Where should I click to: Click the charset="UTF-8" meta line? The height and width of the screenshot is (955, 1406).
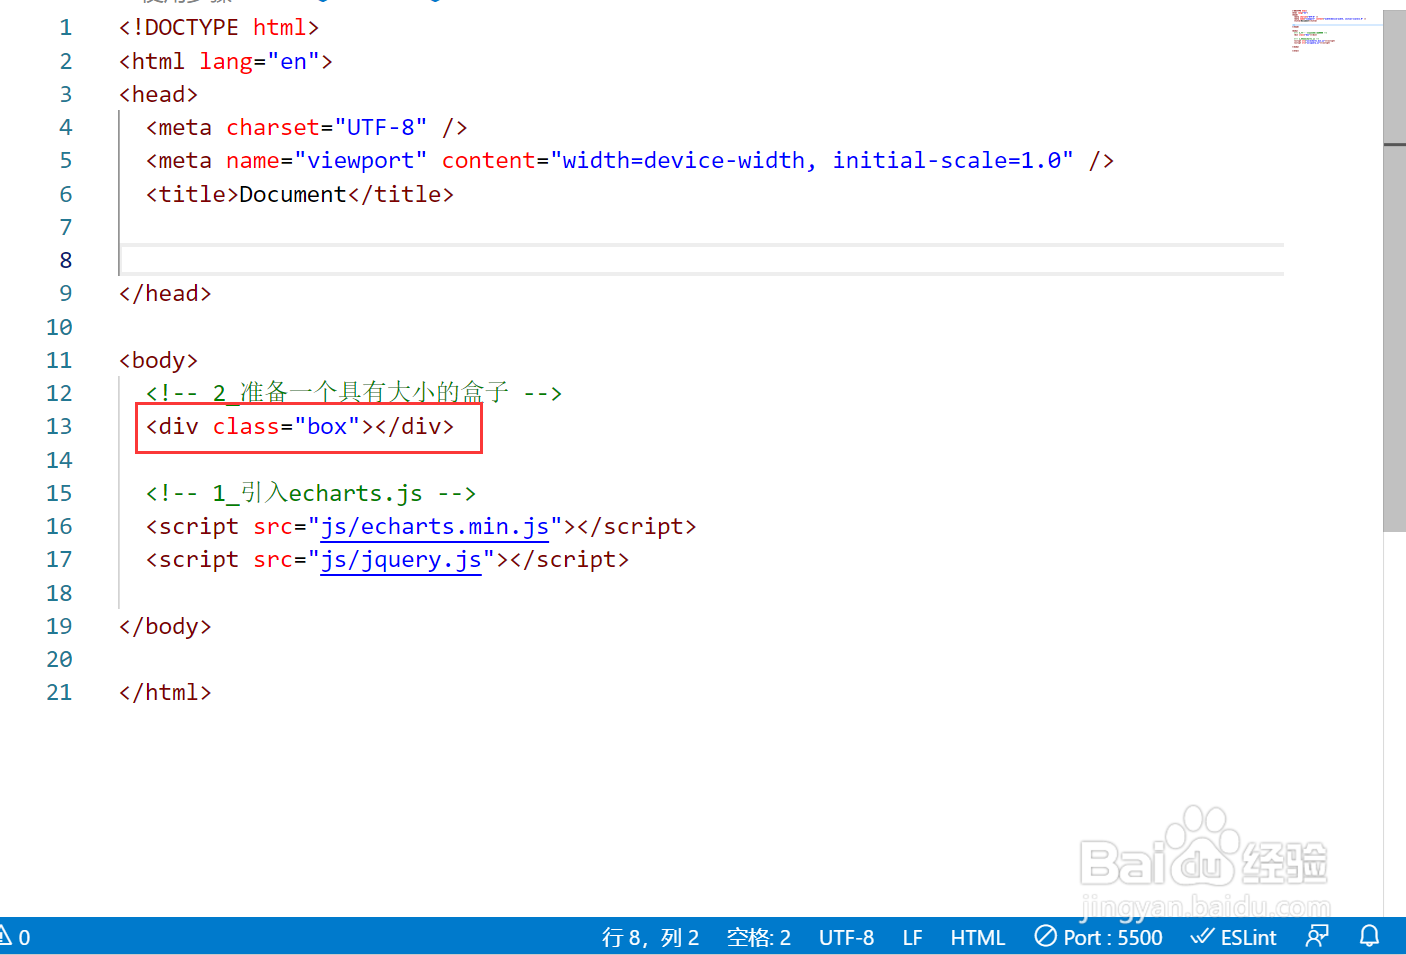pyautogui.click(x=306, y=128)
